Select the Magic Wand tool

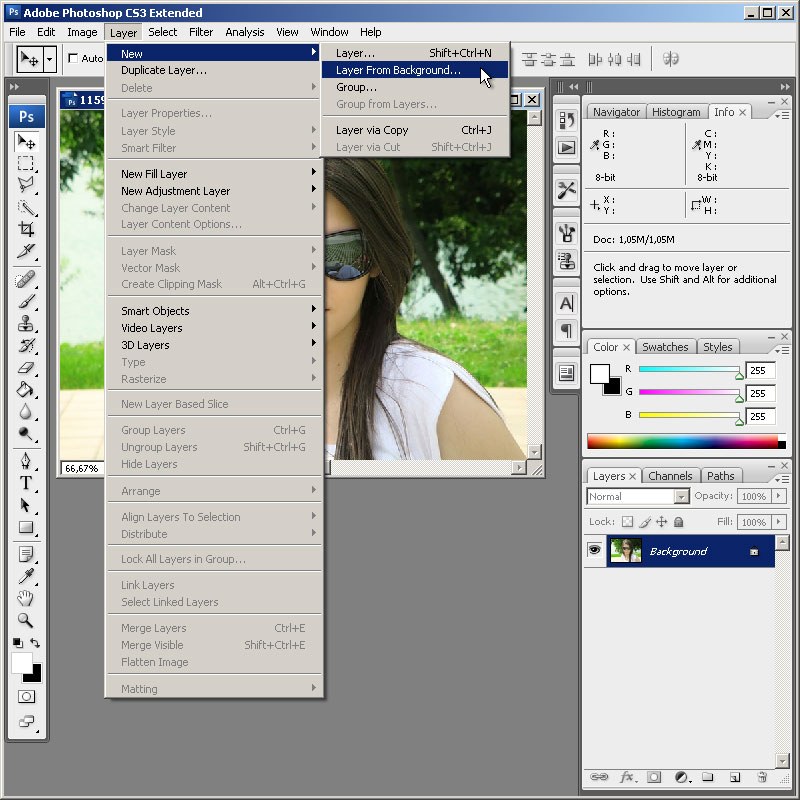pyautogui.click(x=26, y=207)
